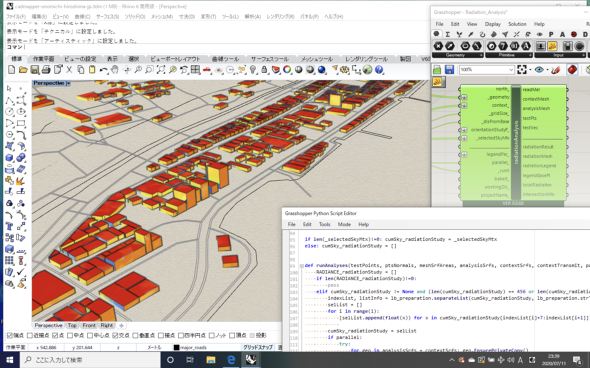Enable the 近接点 osnap checkbox
590x368 pixels.
tap(30, 335)
